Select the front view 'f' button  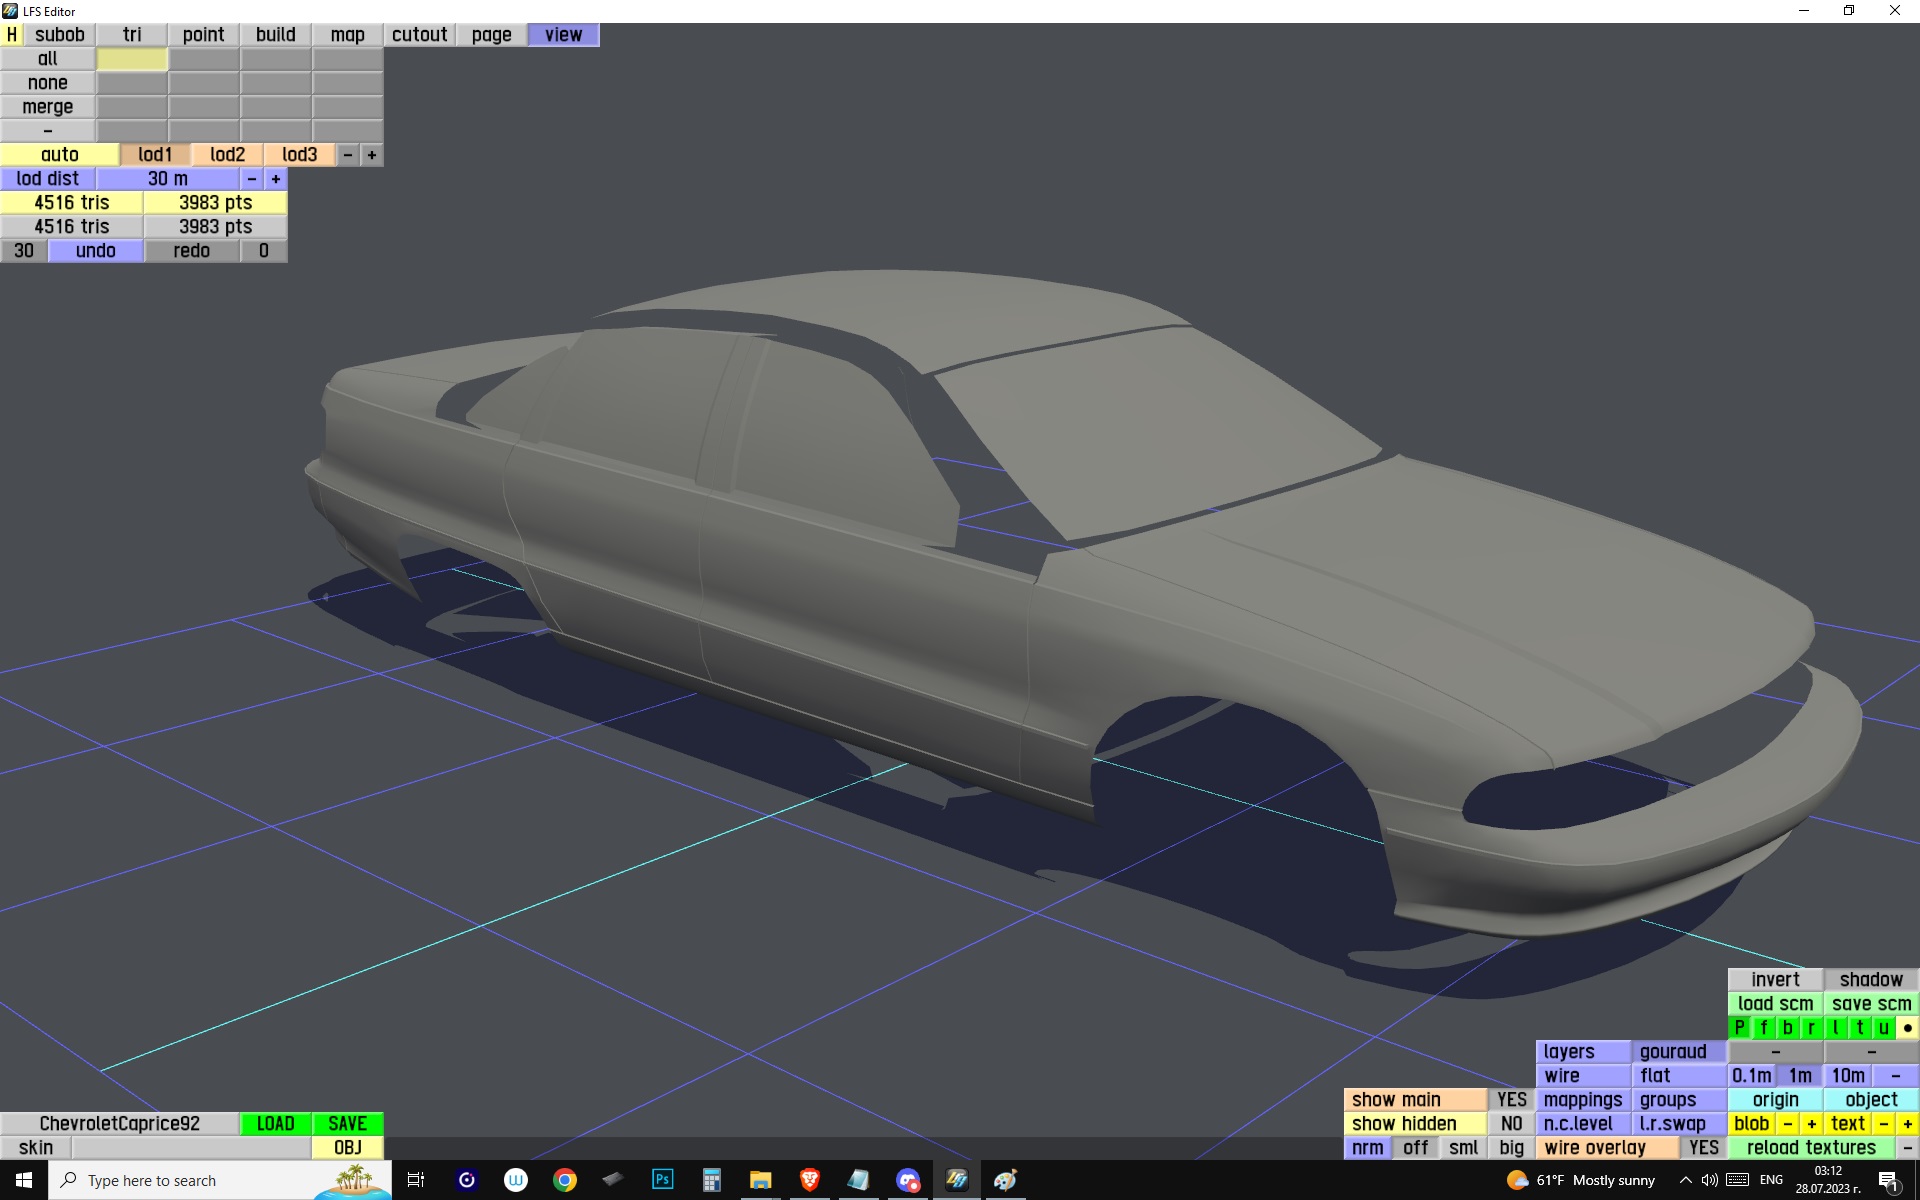point(1763,1027)
